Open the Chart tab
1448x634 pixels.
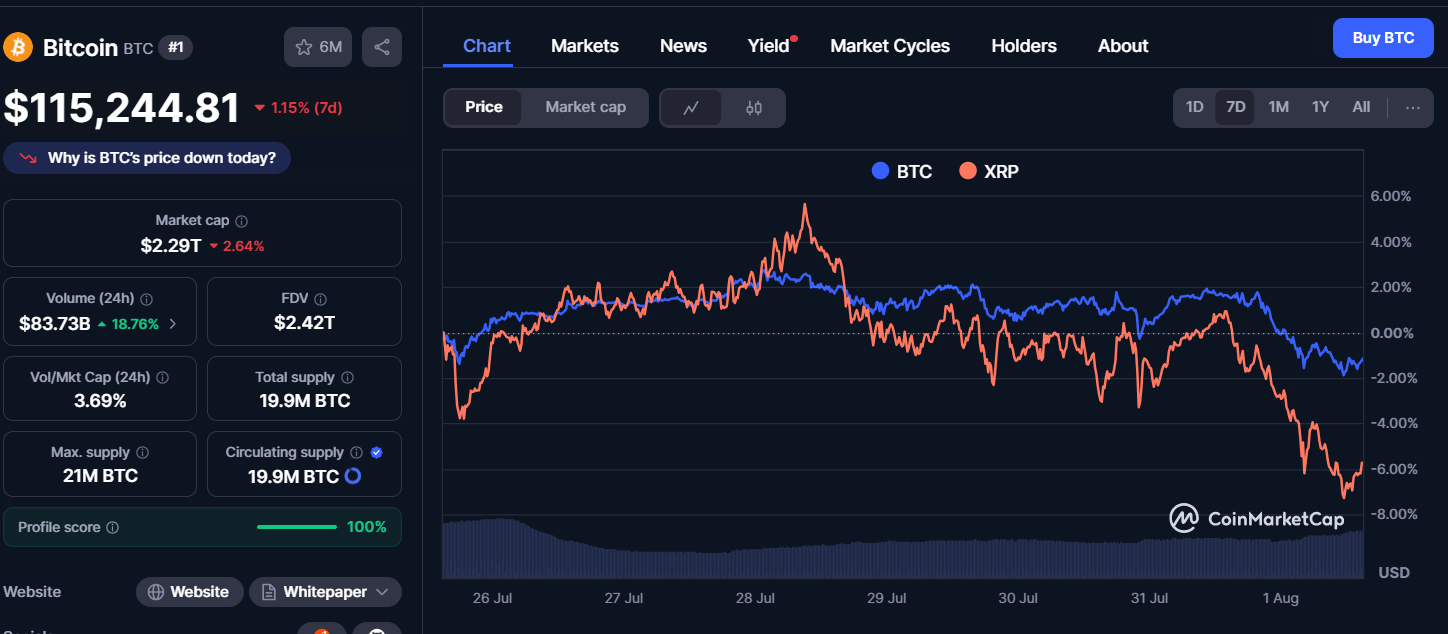[487, 46]
